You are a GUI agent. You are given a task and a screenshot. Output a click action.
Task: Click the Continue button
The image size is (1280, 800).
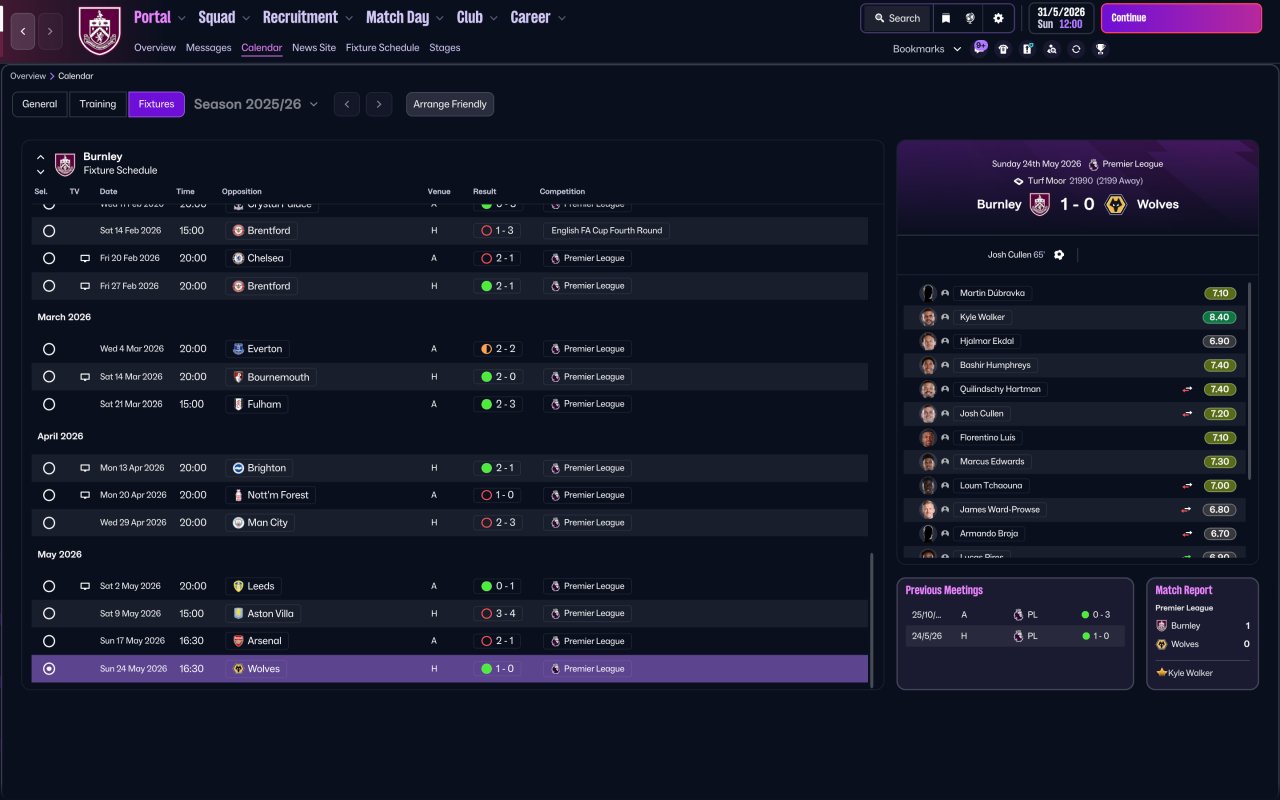pos(1181,18)
